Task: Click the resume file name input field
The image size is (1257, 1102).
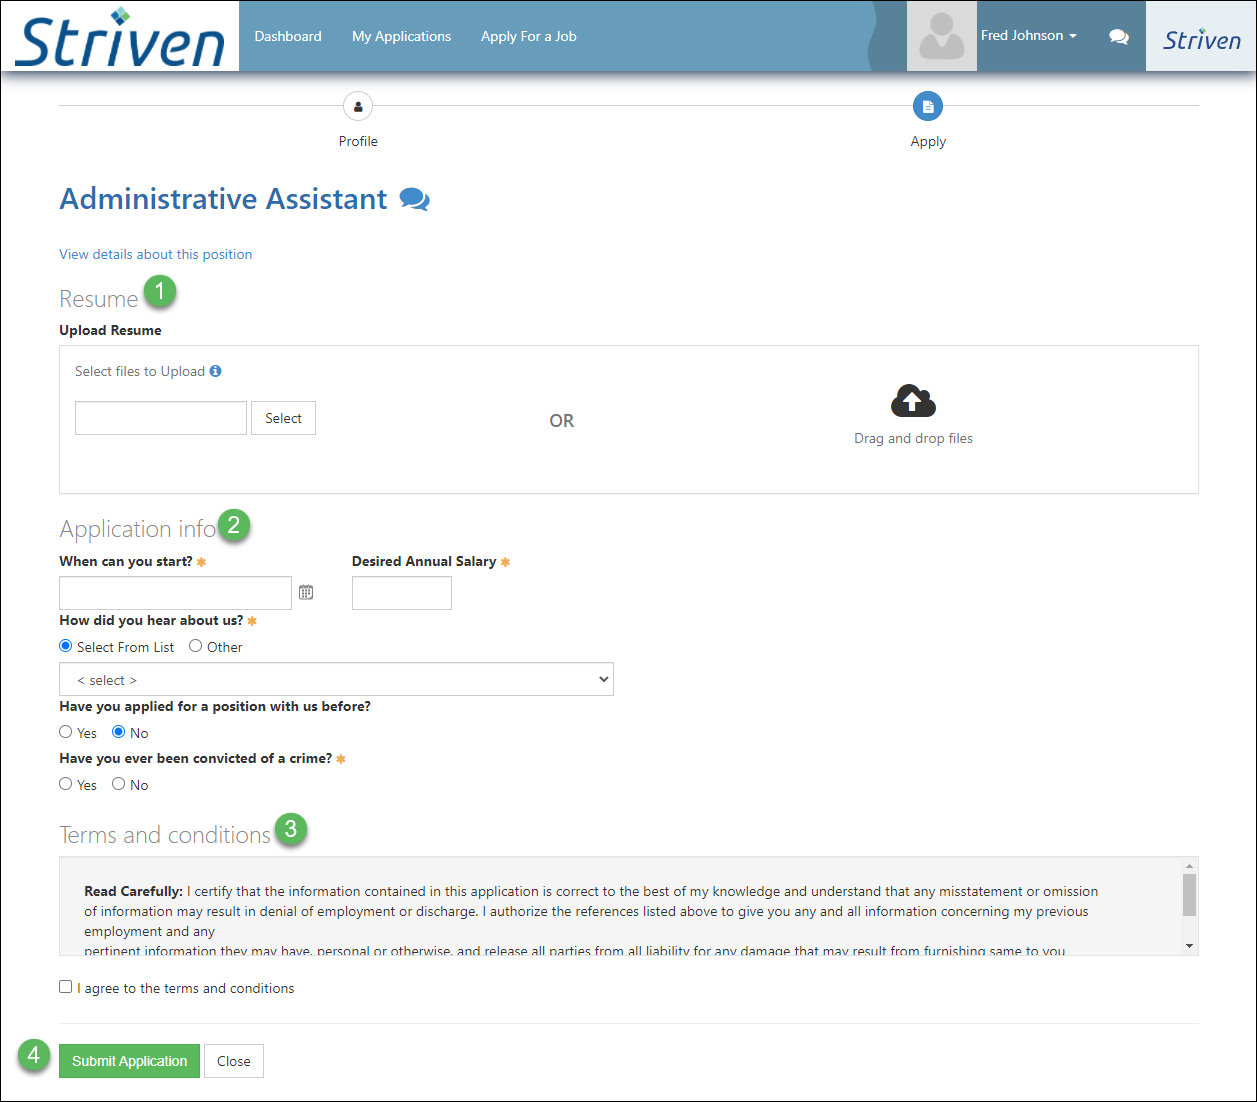Action: 161,418
